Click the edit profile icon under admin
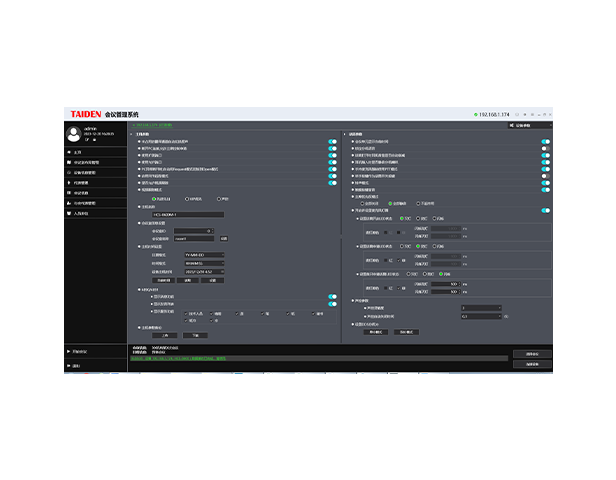This screenshot has height=480, width=616. pos(87,139)
